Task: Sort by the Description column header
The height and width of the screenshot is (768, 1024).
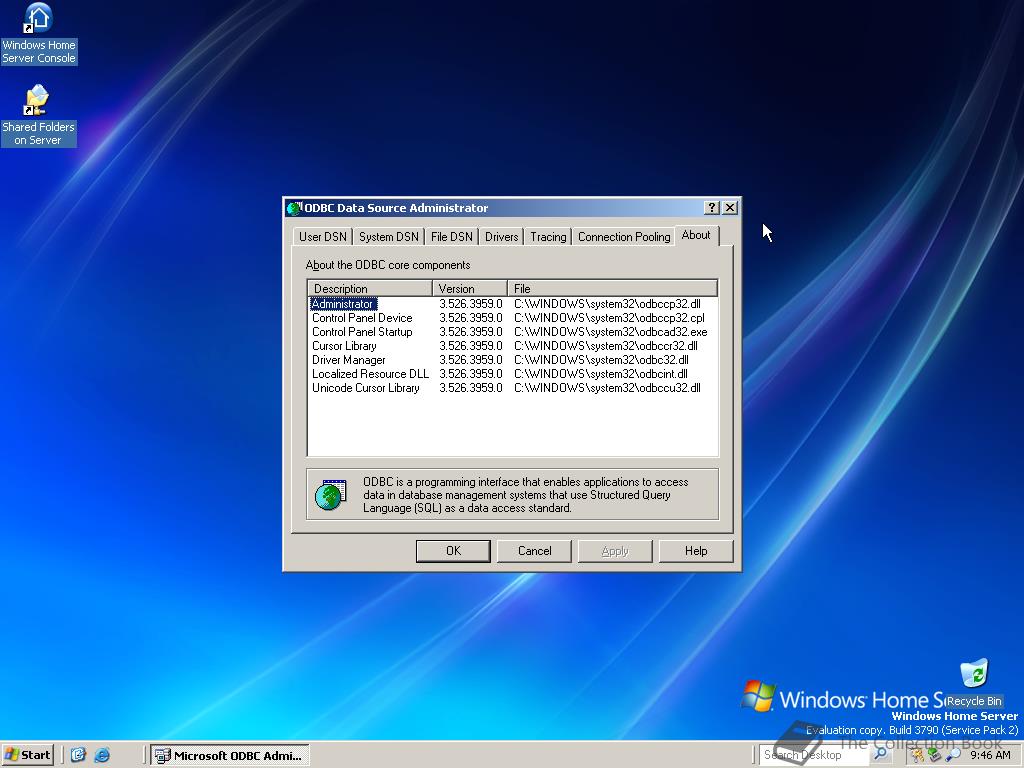Action: pos(370,289)
